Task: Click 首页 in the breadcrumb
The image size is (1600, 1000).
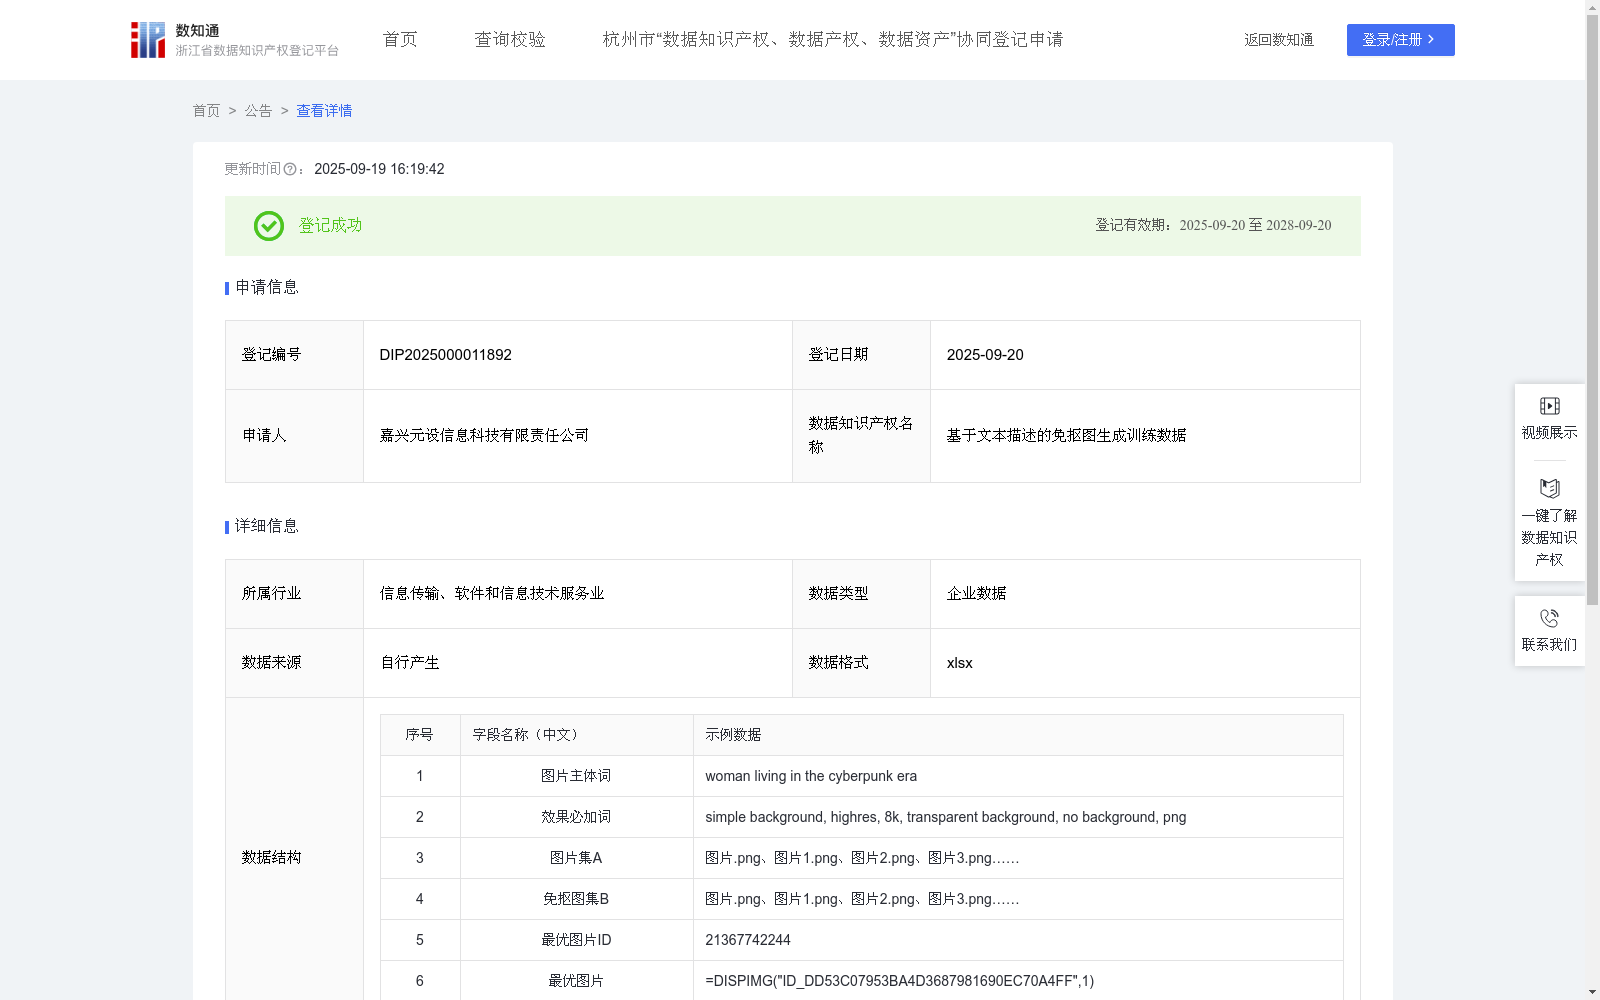Action: [x=206, y=111]
